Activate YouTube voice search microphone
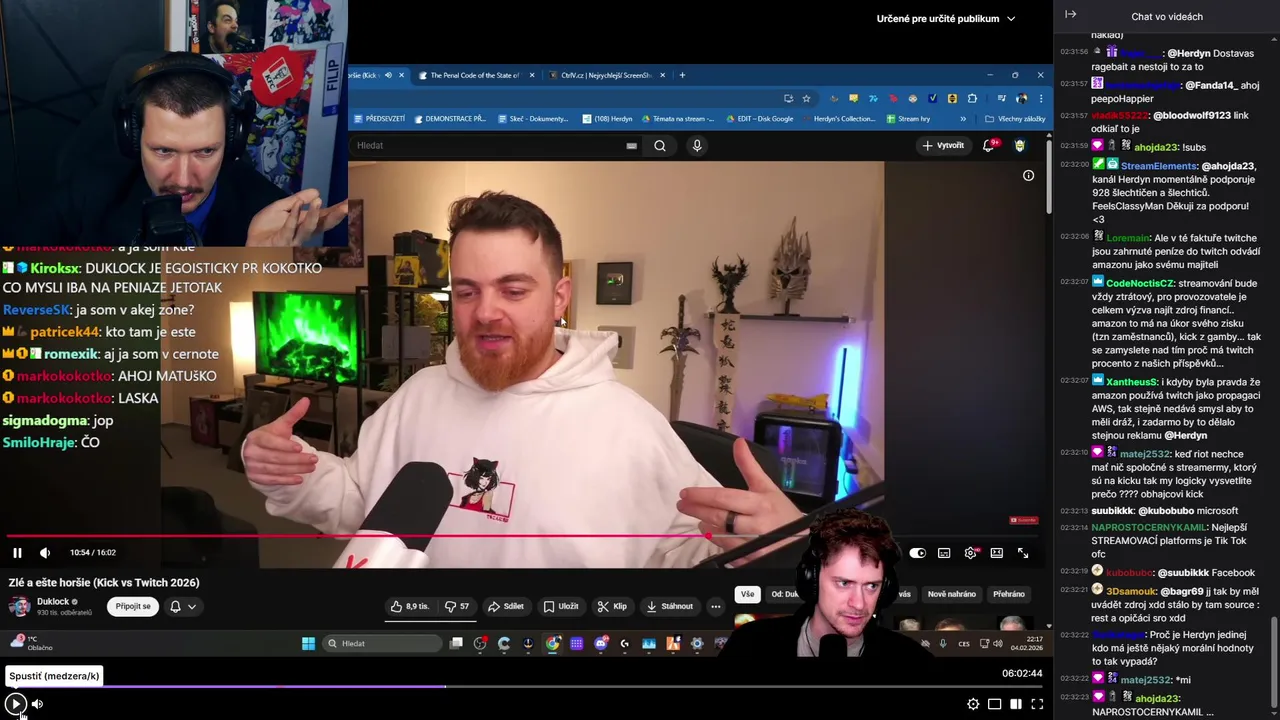 697,146
